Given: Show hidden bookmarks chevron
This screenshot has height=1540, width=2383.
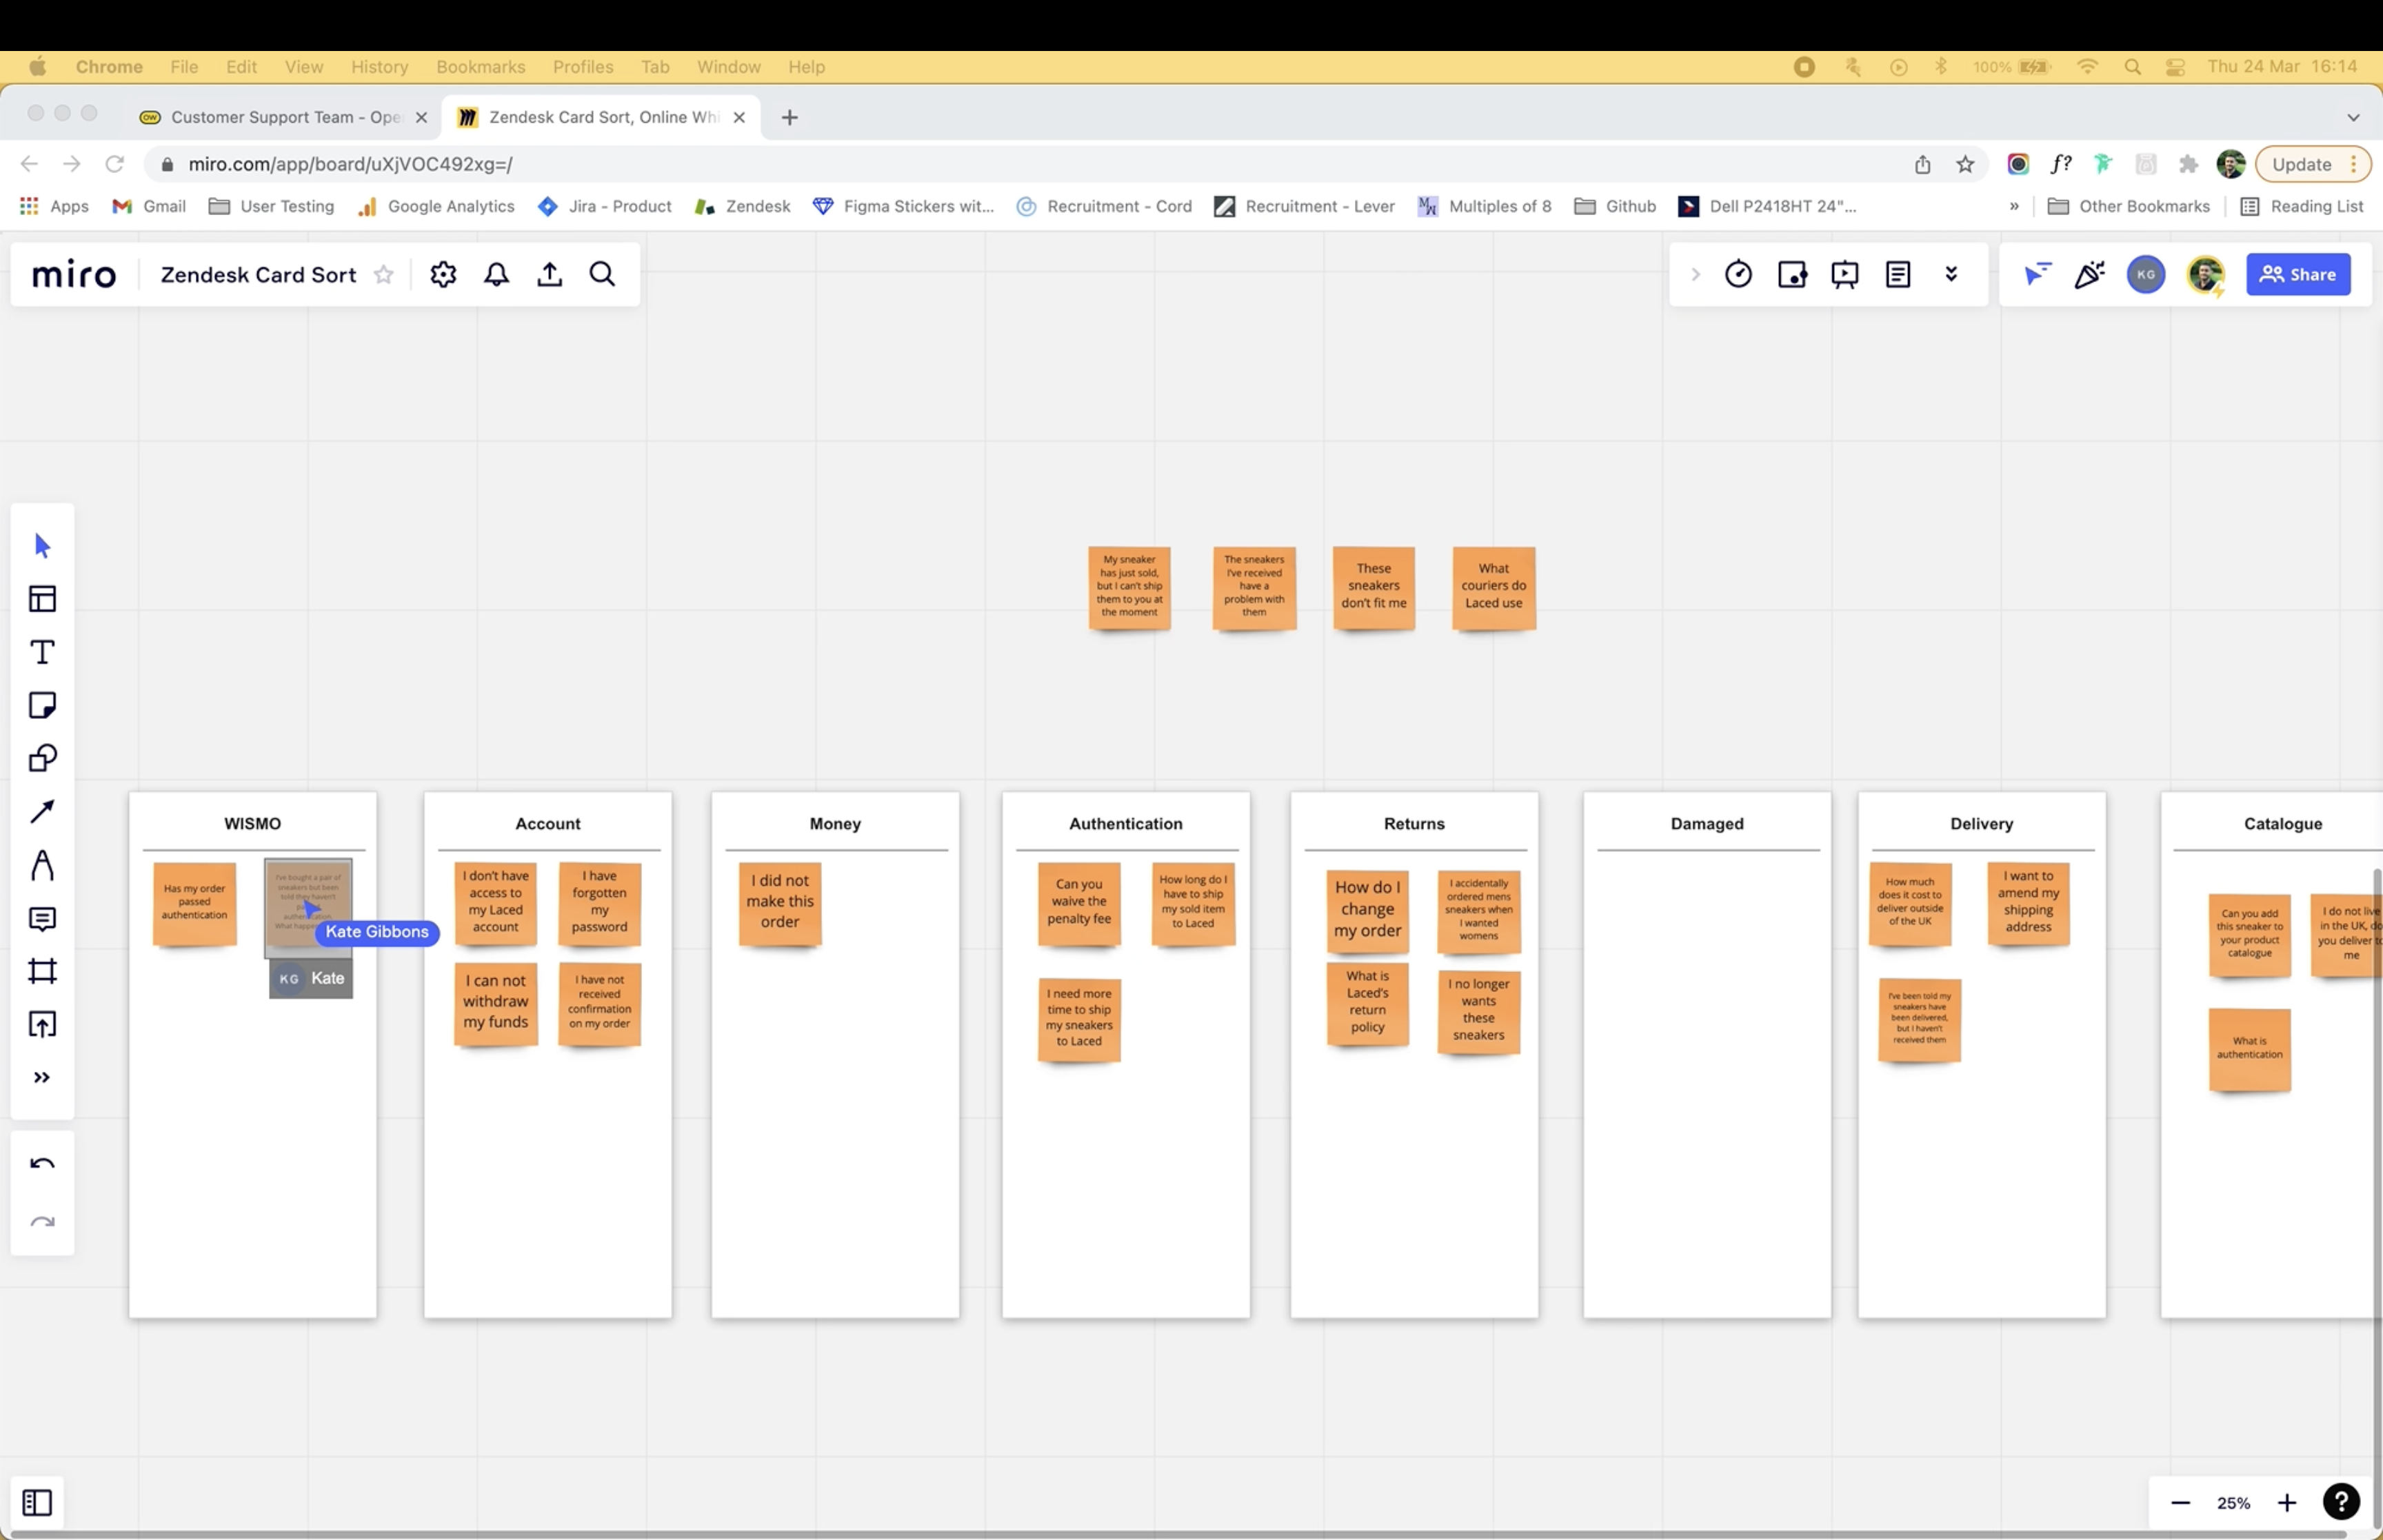Looking at the screenshot, I should 2014,206.
